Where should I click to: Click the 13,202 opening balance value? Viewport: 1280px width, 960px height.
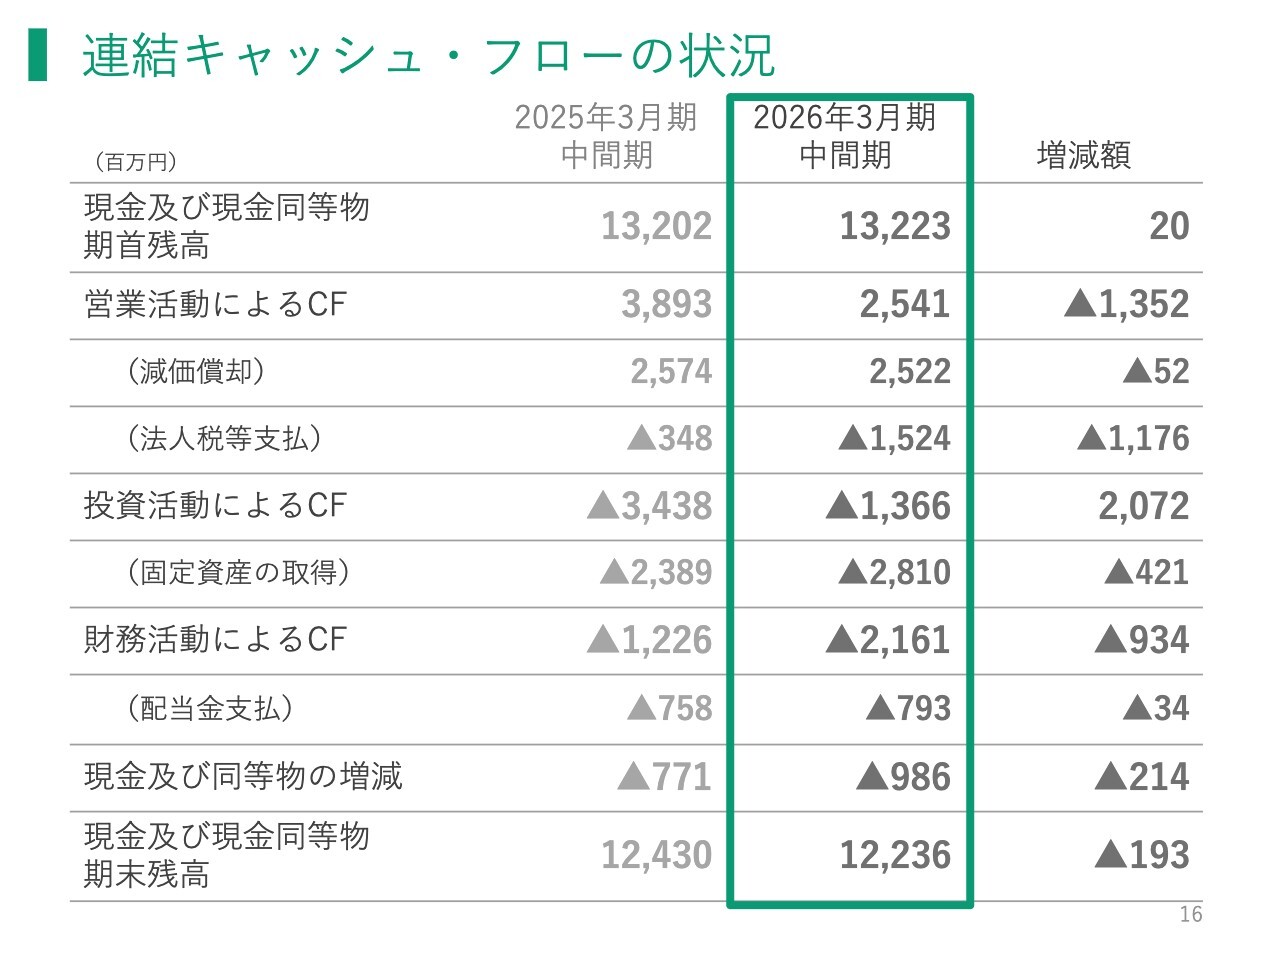tap(656, 226)
